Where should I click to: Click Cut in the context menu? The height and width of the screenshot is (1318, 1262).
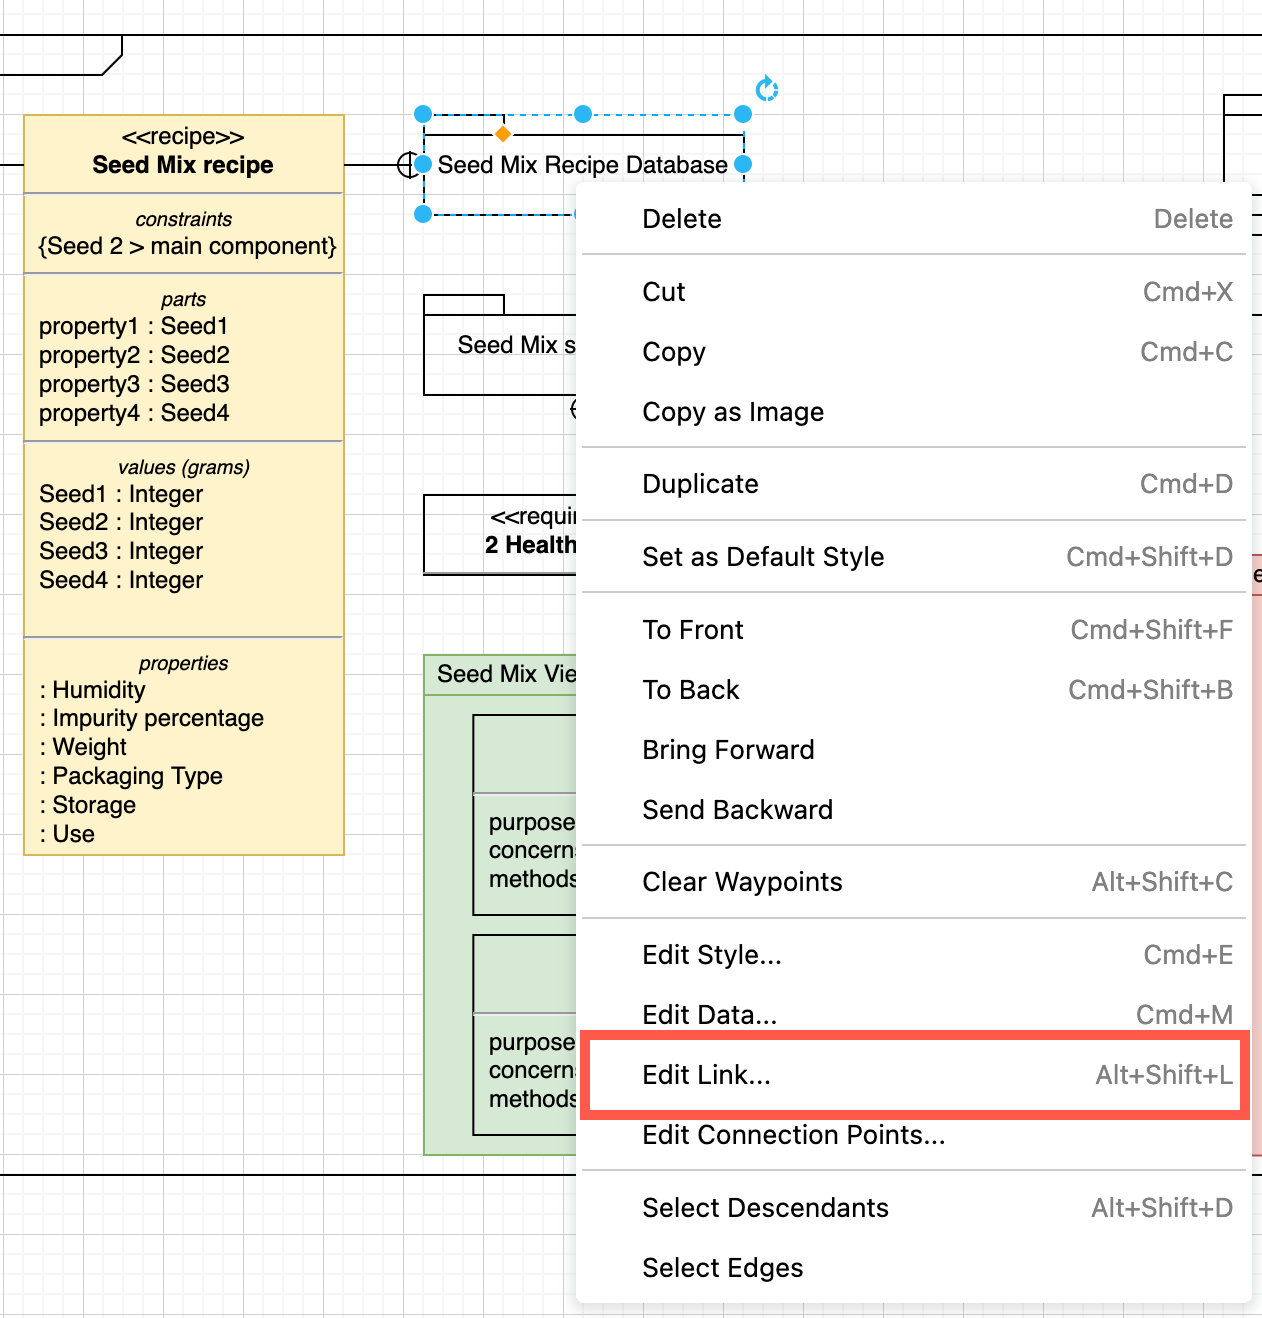coord(664,291)
